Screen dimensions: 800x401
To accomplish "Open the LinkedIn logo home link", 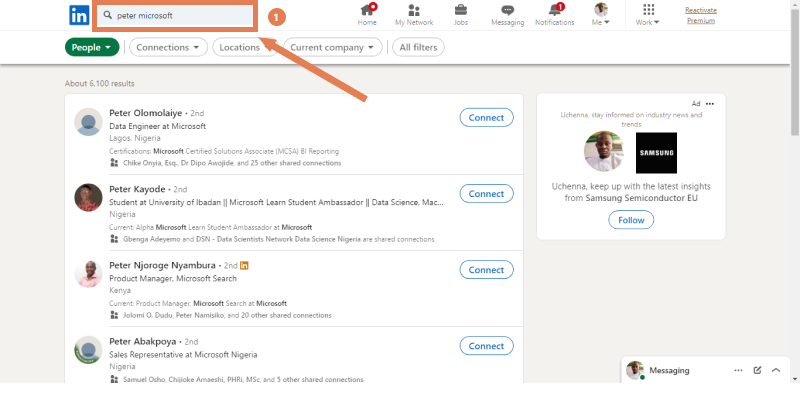I will click(x=79, y=15).
